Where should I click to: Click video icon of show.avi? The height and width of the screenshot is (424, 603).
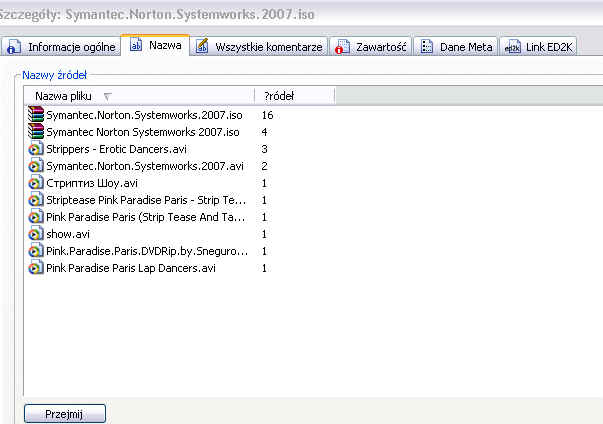tap(36, 234)
